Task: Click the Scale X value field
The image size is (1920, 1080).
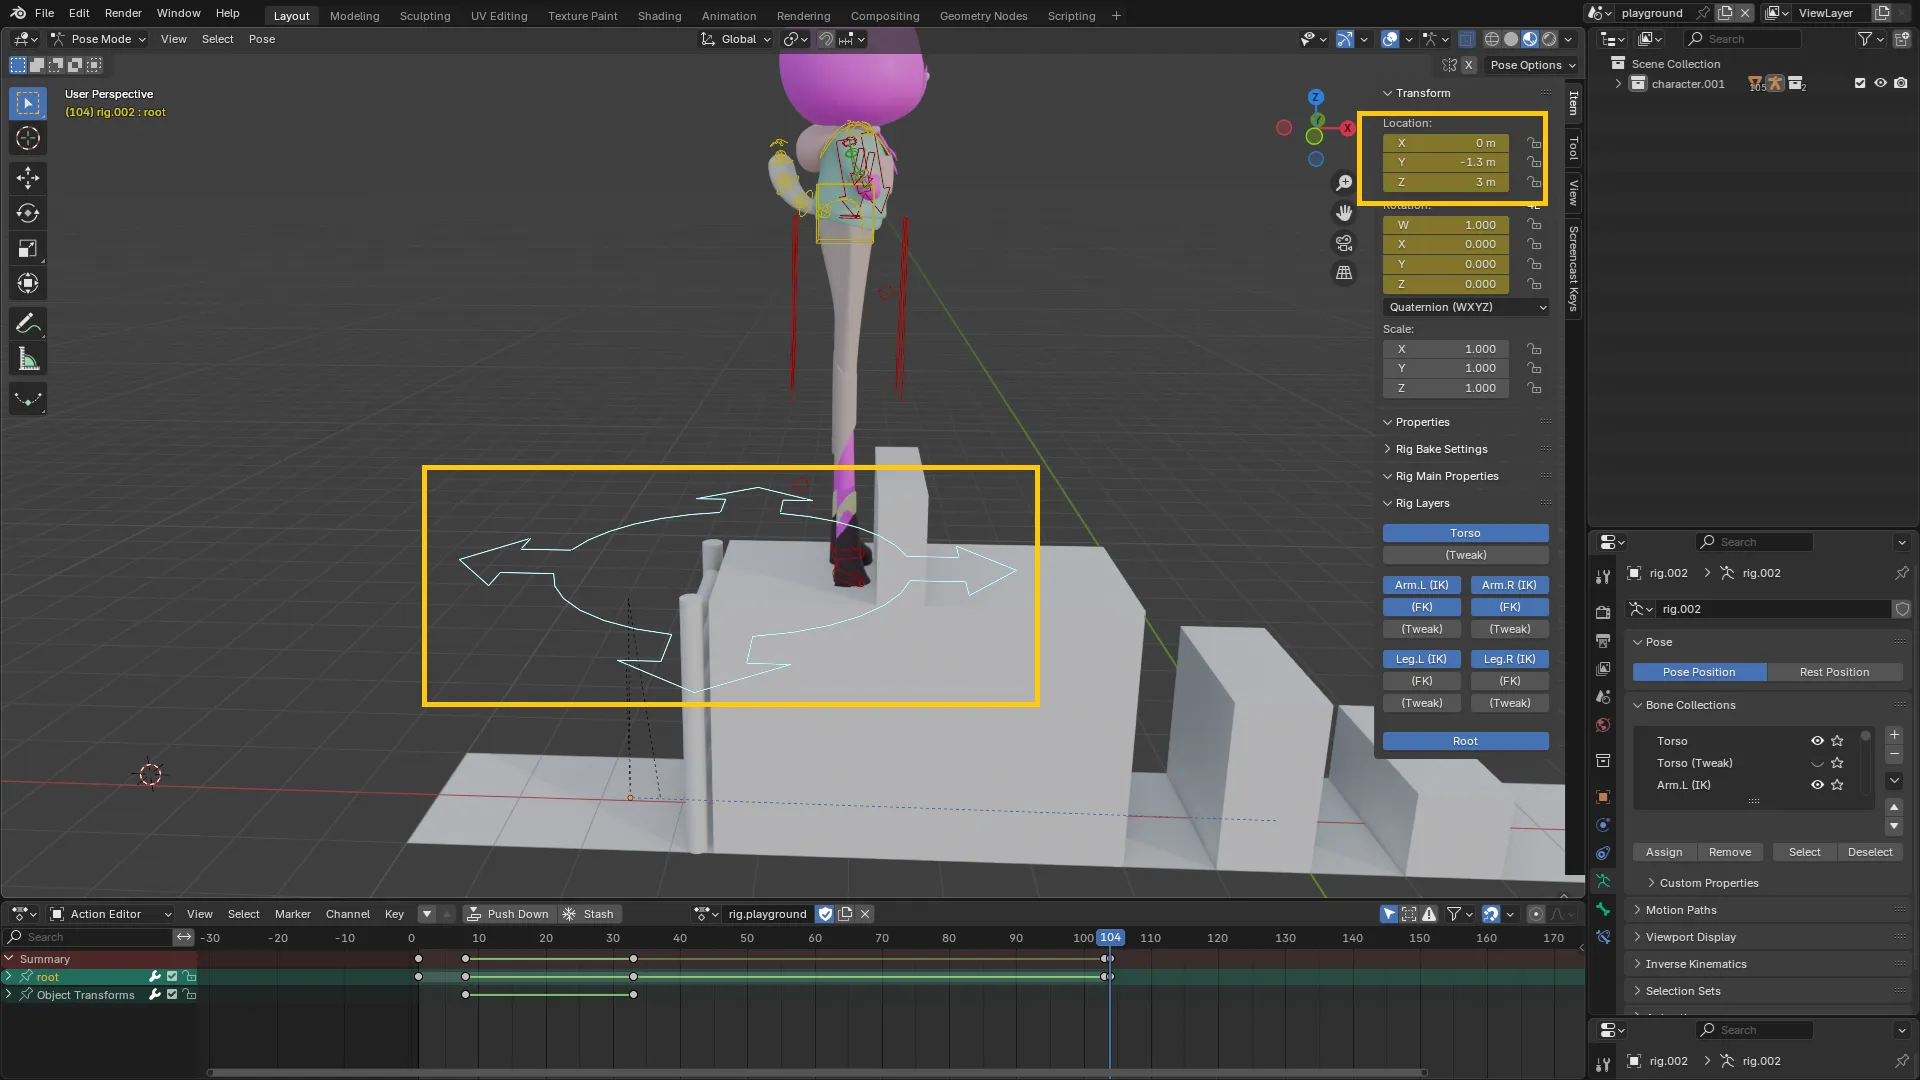Action: point(1445,349)
